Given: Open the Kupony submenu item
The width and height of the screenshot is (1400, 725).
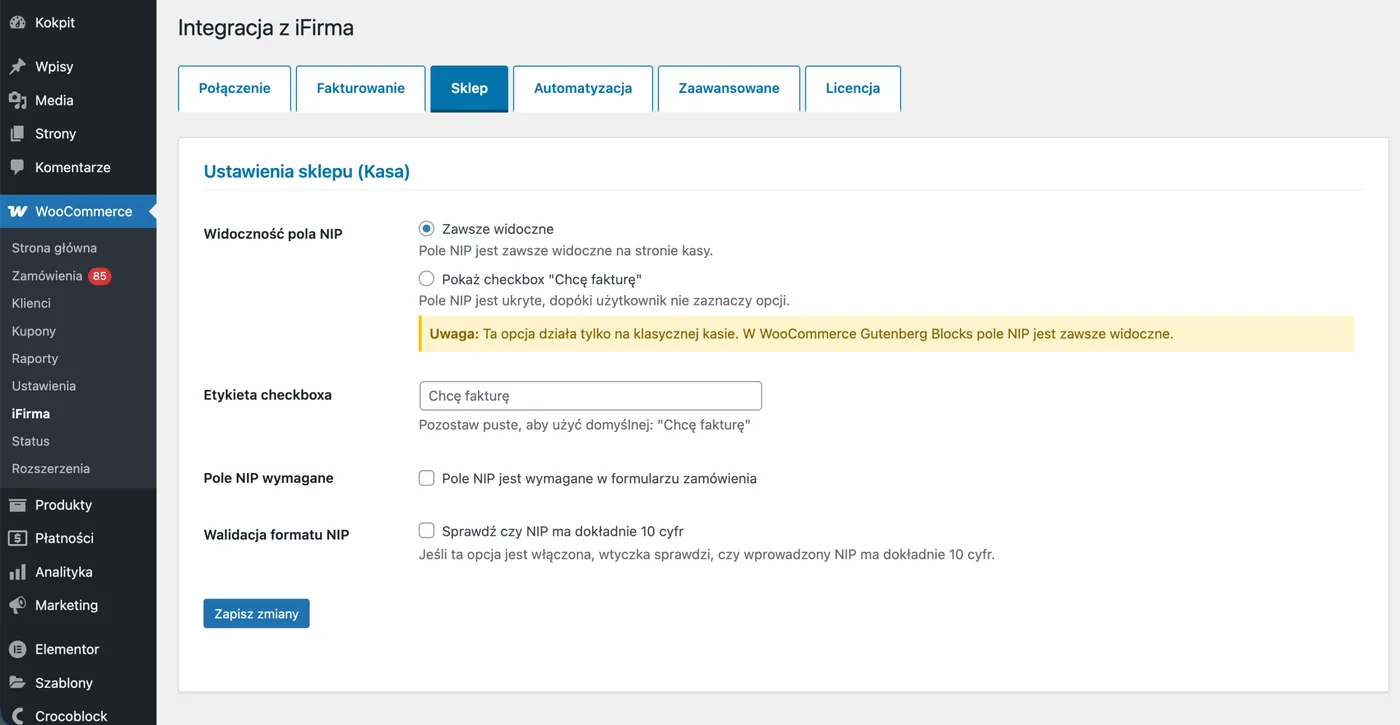Looking at the screenshot, I should [x=34, y=331].
